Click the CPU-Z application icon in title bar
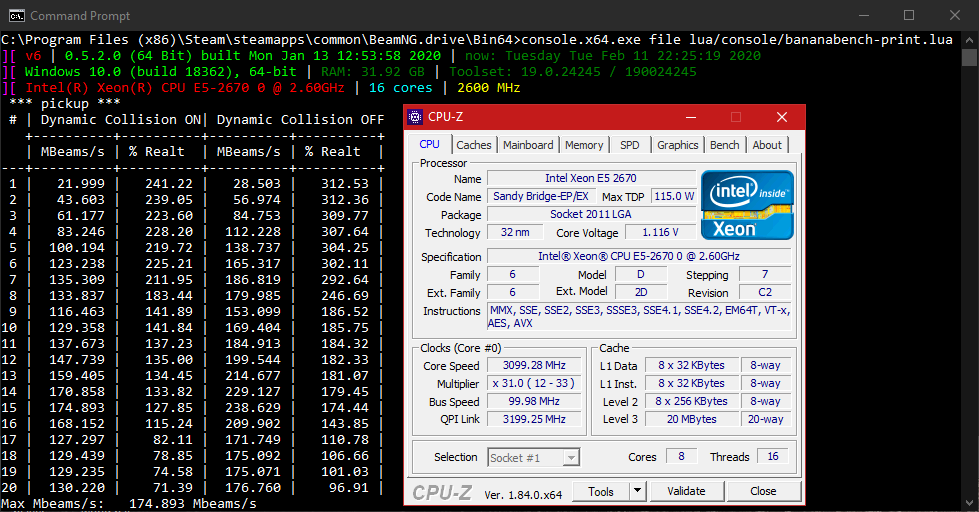 (415, 117)
